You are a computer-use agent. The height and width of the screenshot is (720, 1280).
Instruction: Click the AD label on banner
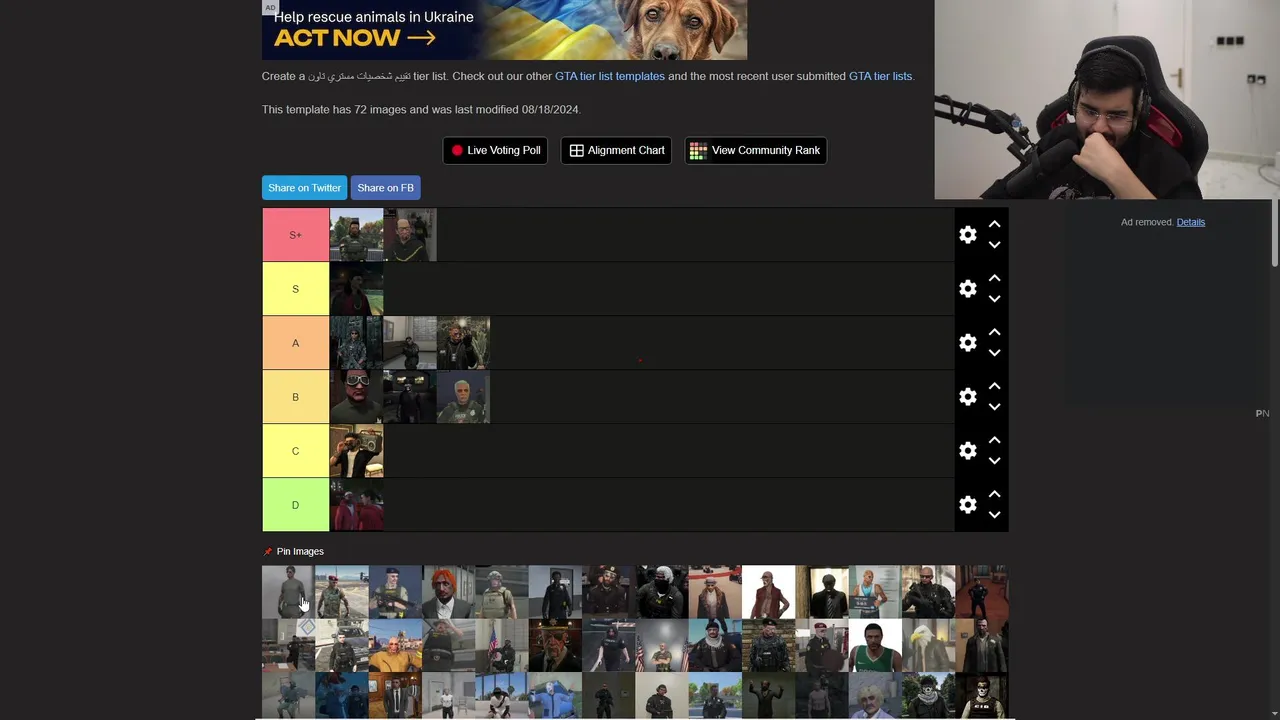coord(270,7)
